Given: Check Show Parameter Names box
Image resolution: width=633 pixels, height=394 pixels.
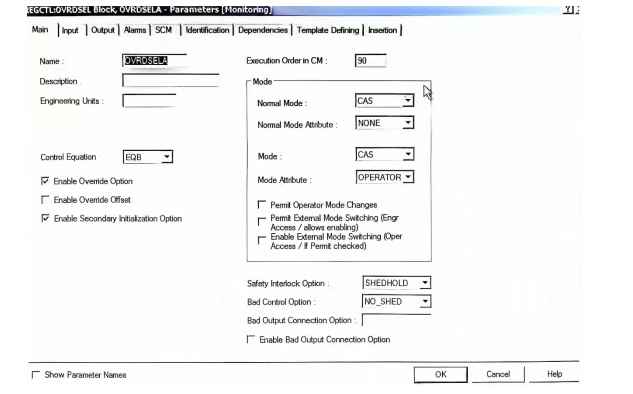Looking at the screenshot, I should [36, 375].
